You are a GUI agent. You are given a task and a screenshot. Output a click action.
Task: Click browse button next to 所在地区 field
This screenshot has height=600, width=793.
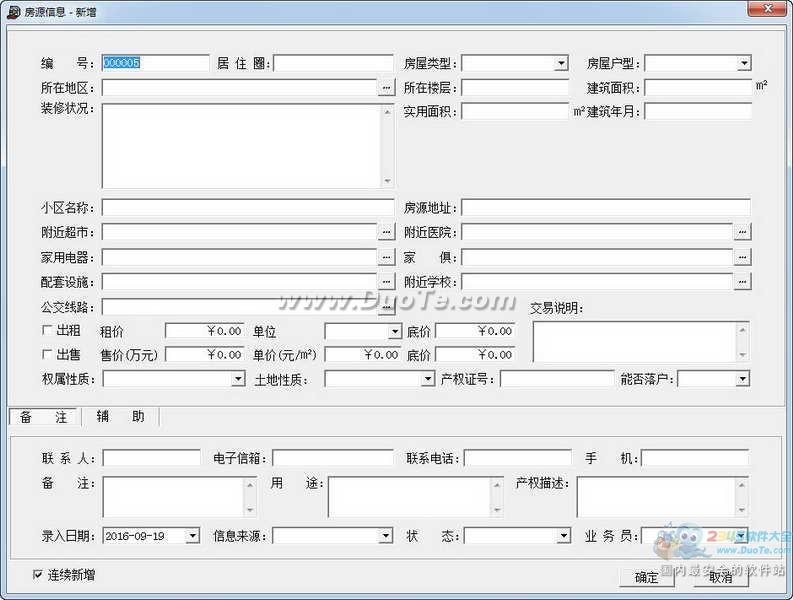386,88
